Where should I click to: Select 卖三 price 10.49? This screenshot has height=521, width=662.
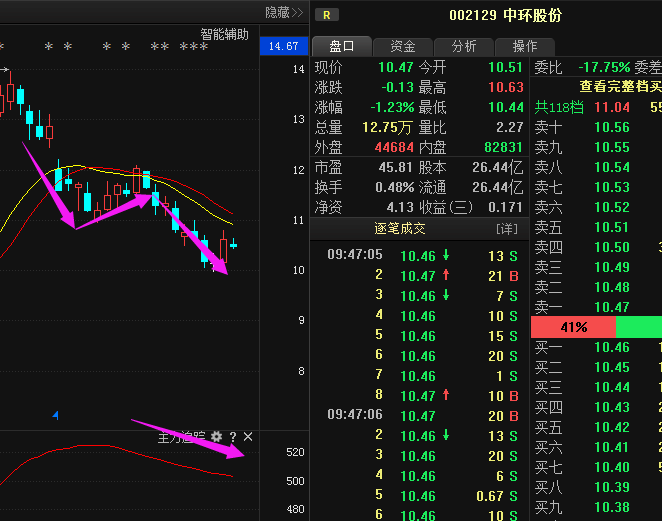pyautogui.click(x=612, y=267)
